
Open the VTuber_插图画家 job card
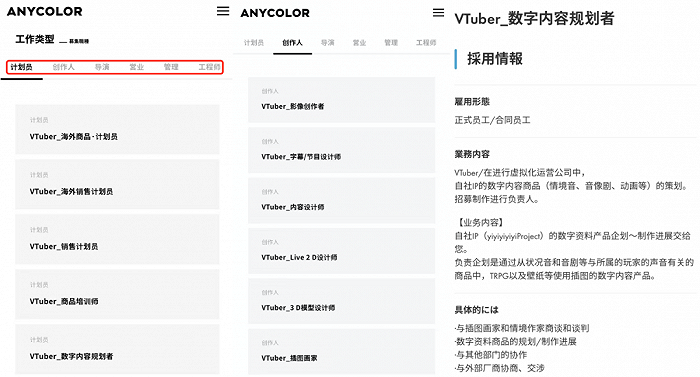click(342, 352)
